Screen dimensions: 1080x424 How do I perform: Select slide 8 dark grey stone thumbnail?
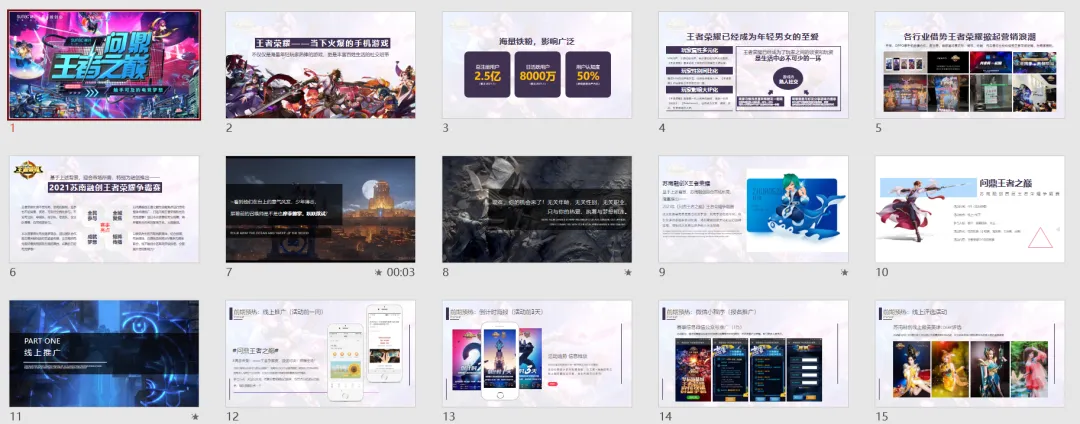coord(537,209)
